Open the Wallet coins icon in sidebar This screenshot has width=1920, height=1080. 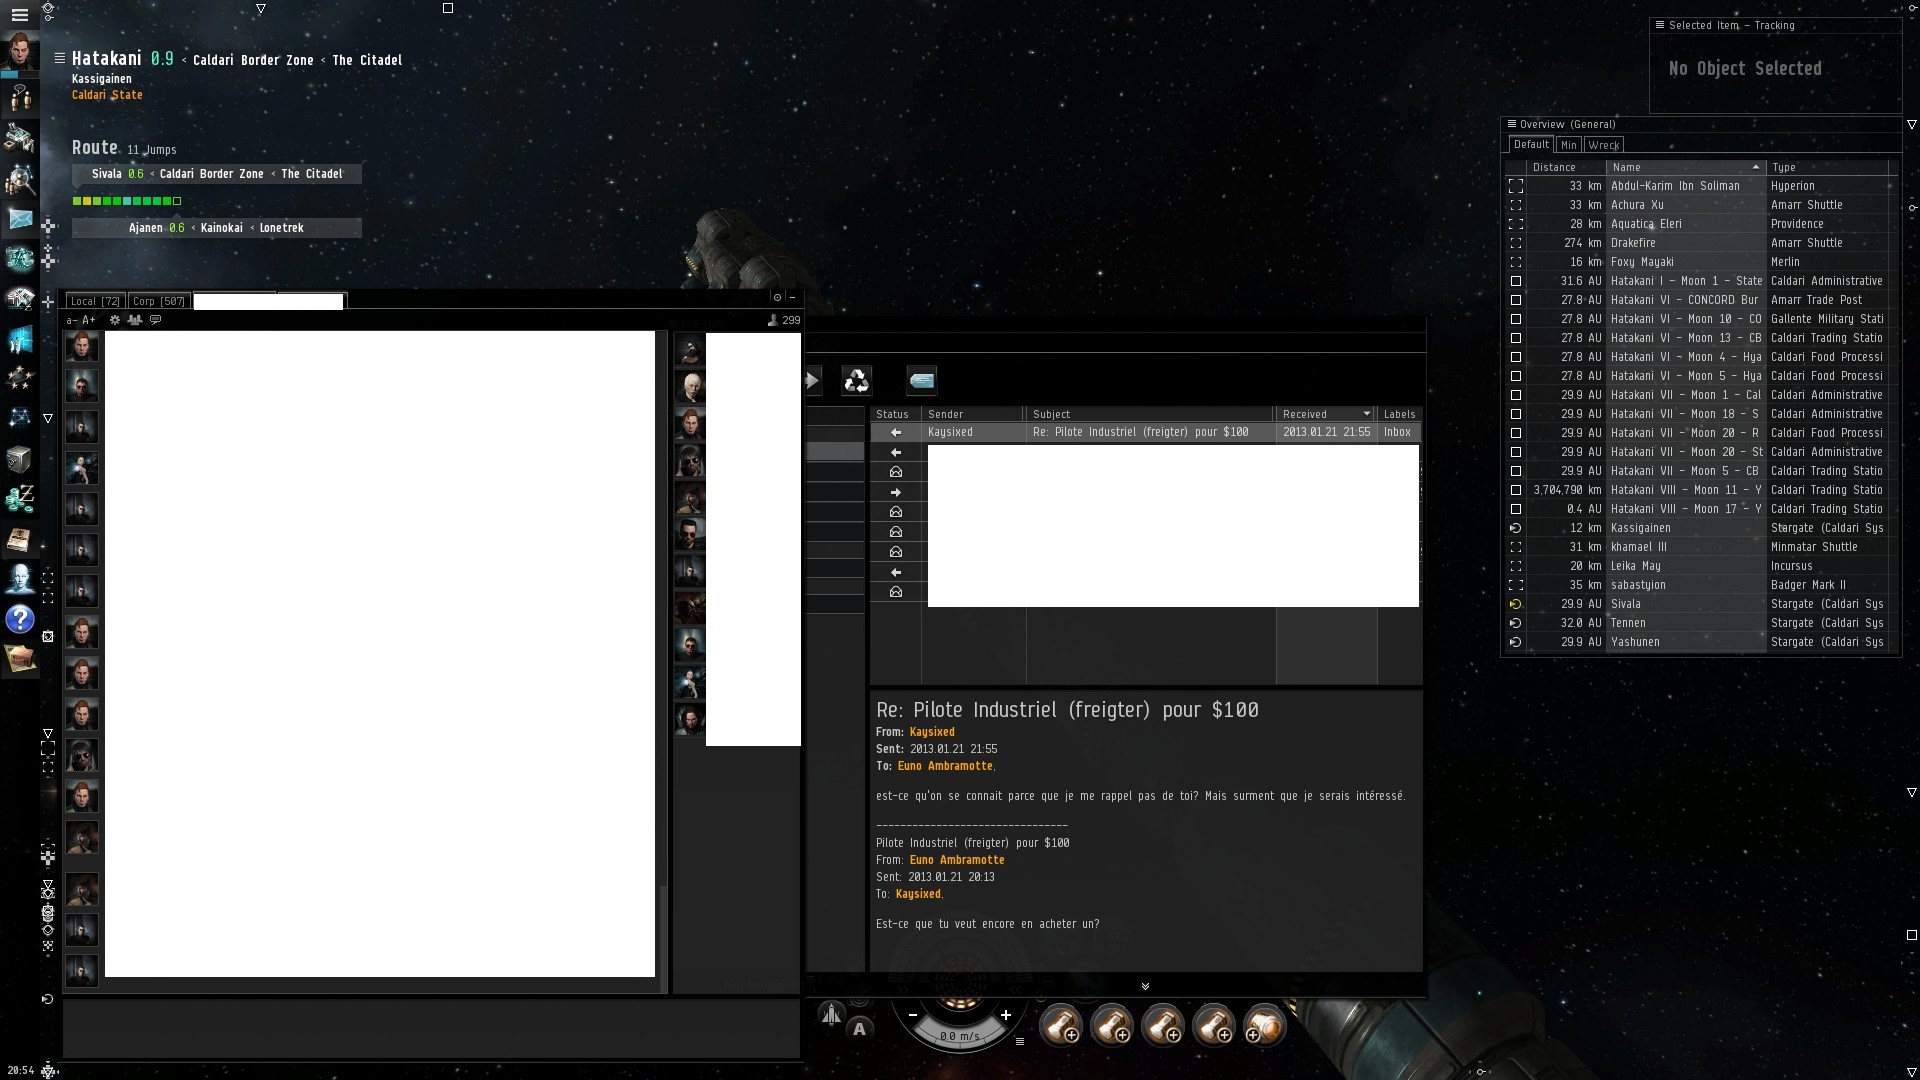(x=20, y=498)
